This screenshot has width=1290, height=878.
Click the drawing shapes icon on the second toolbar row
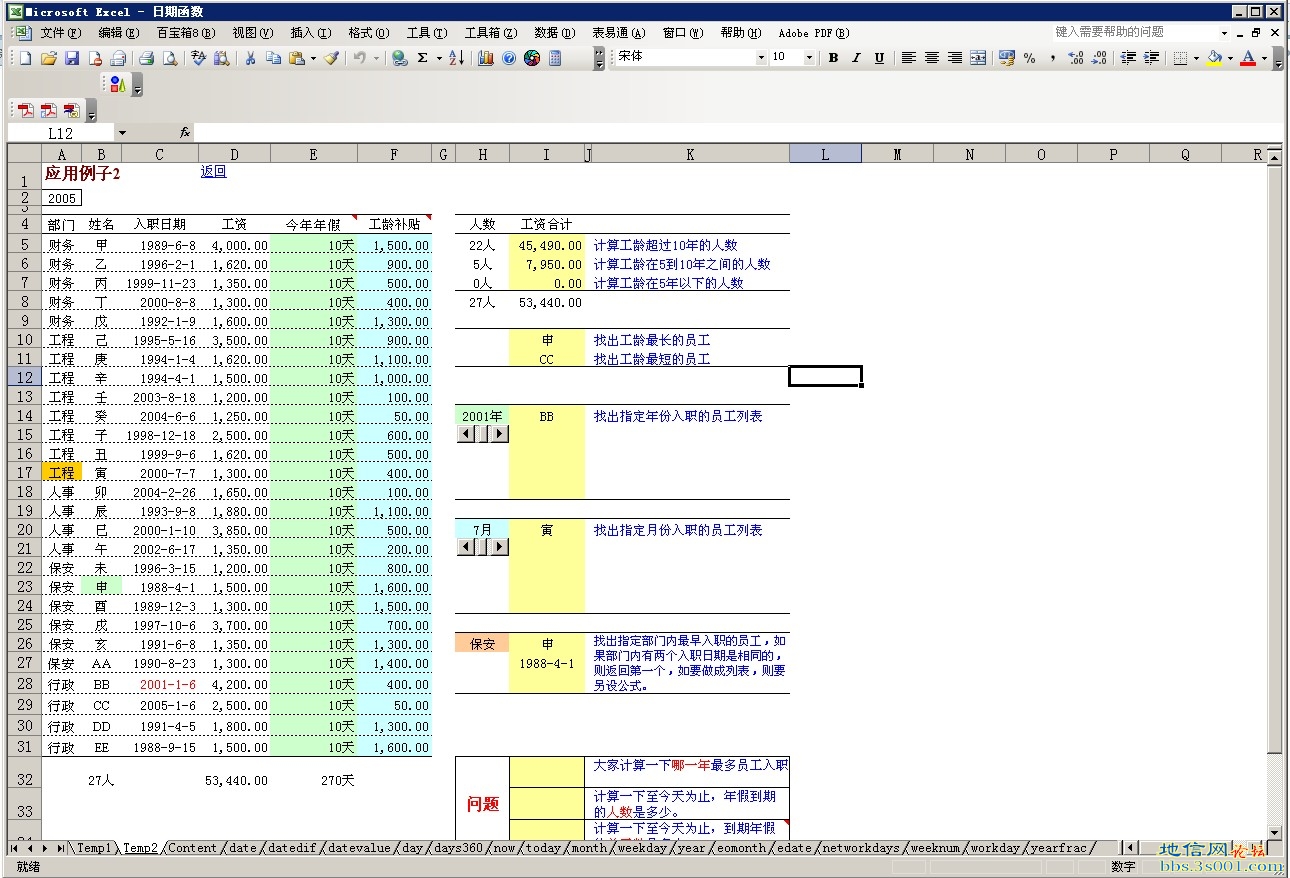point(118,84)
